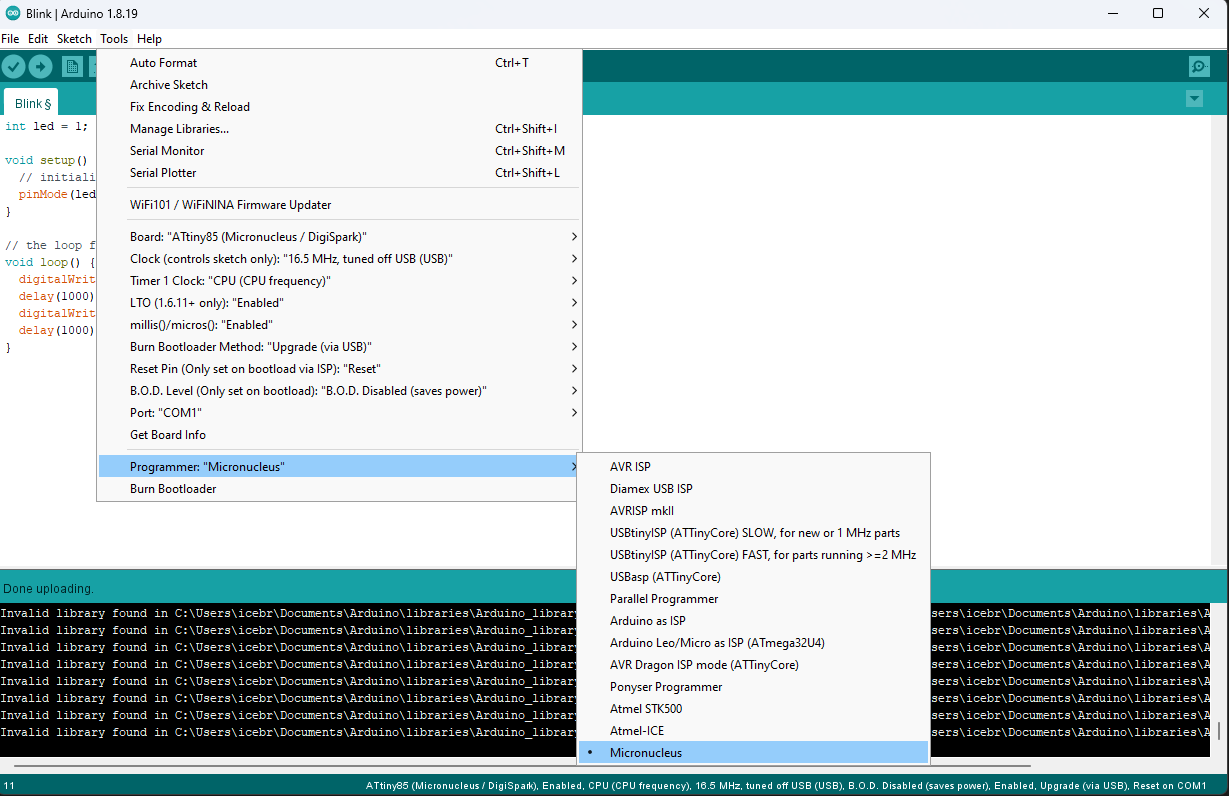Screen dimensions: 1229x796
Task: Open the File menu
Action: click(10, 39)
